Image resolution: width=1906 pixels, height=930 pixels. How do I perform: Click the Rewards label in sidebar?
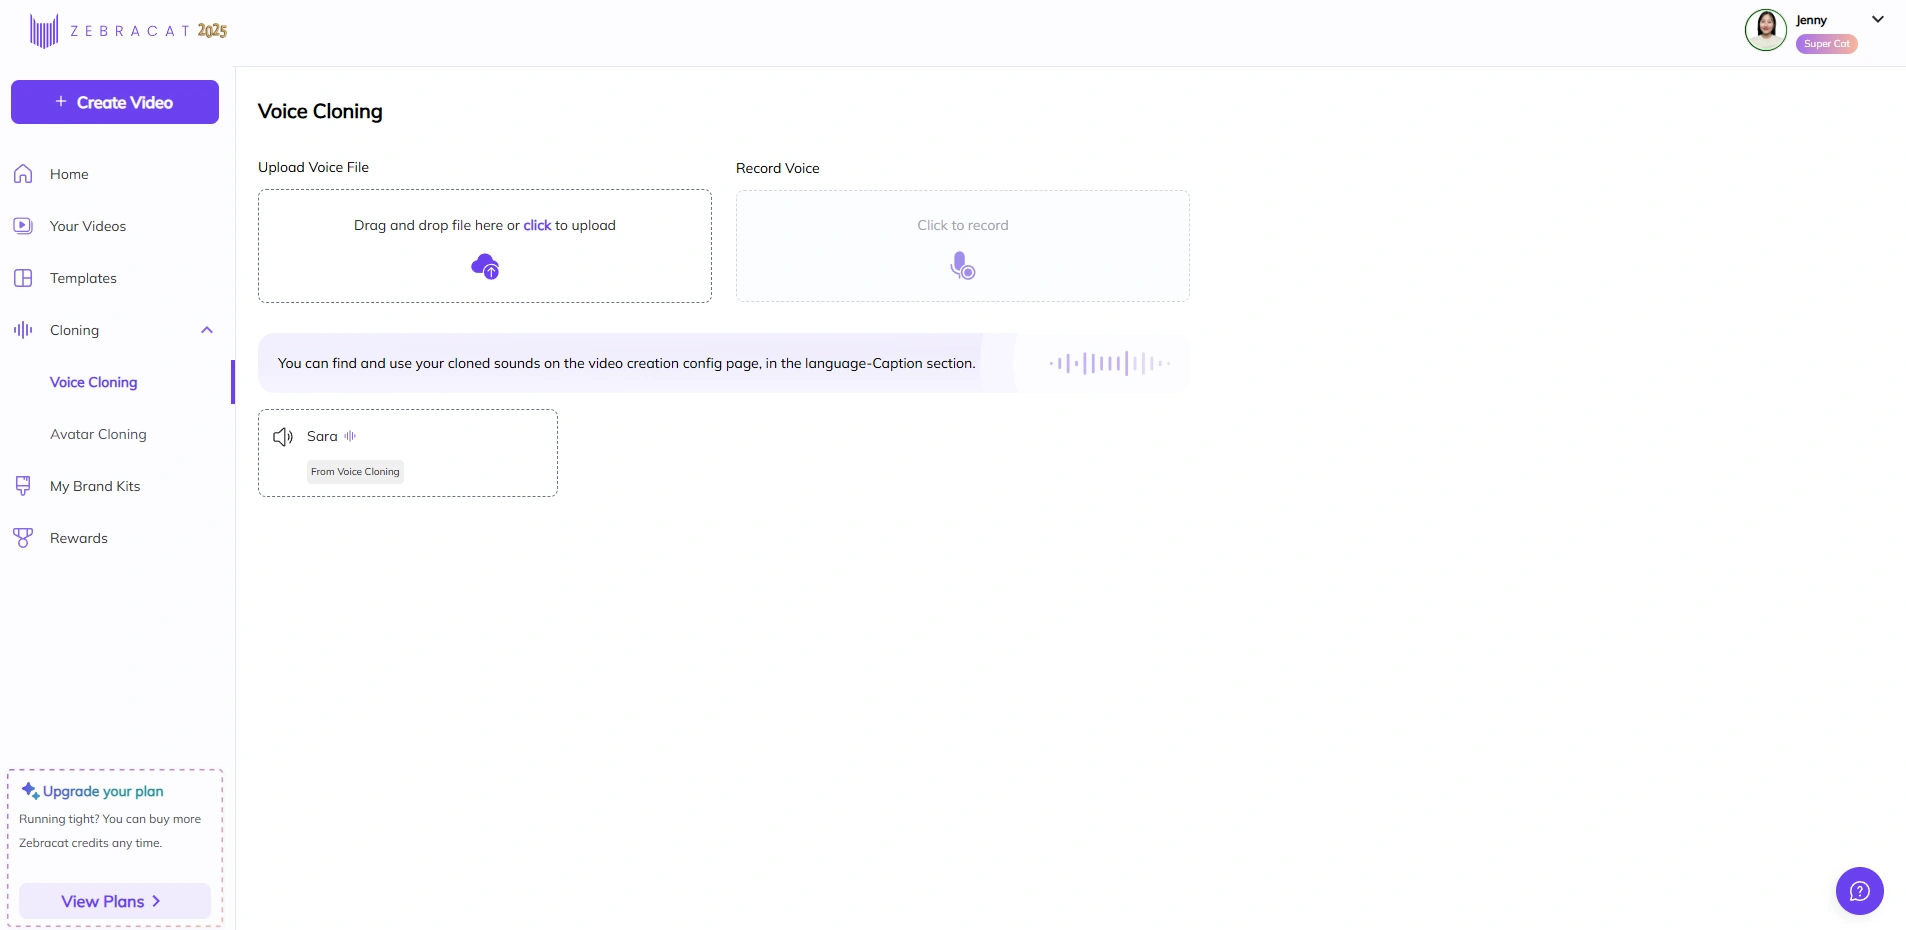click(x=79, y=538)
